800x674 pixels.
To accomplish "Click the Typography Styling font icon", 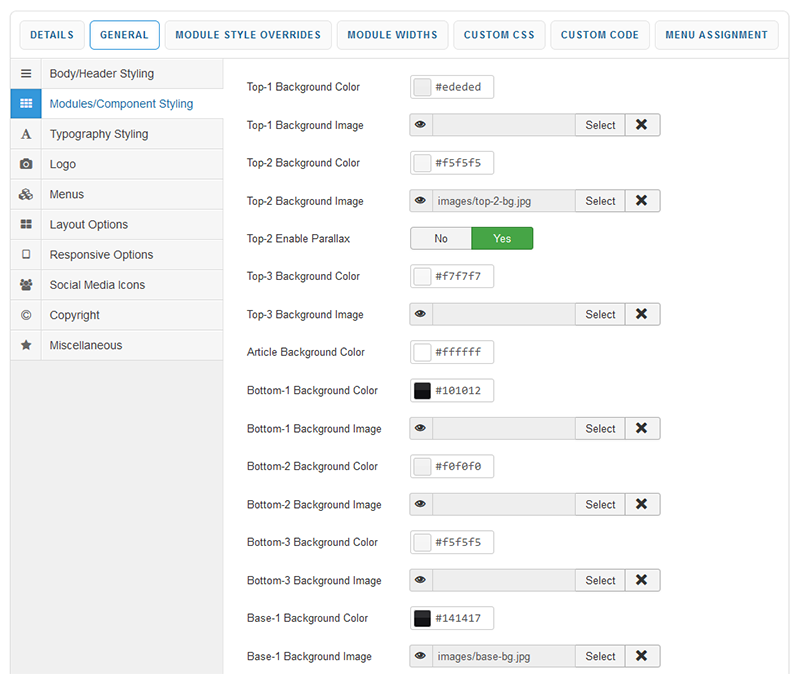I will coord(26,134).
